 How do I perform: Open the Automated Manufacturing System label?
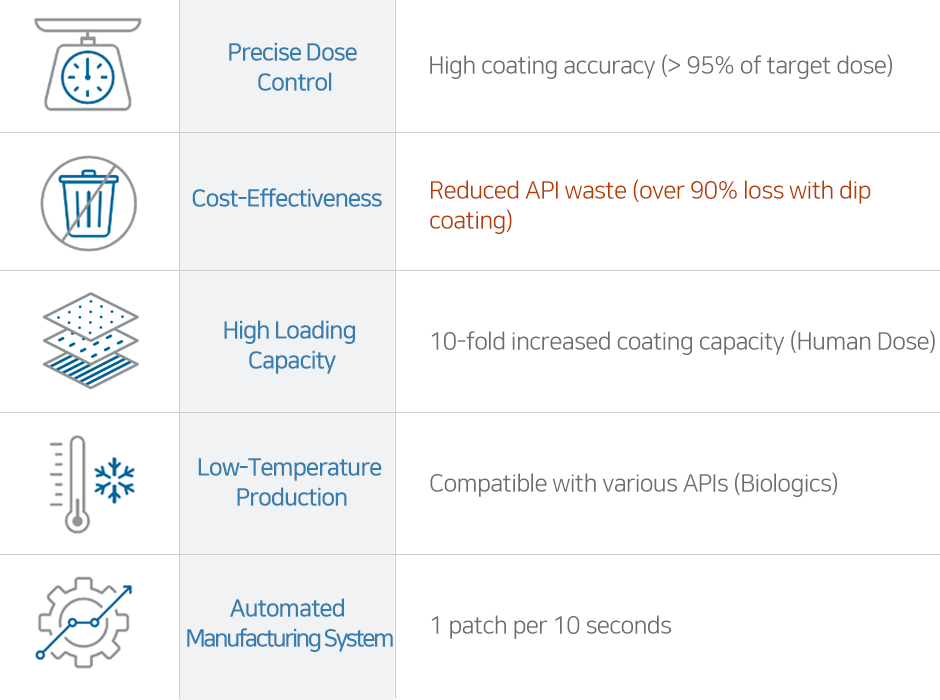pos(289,623)
